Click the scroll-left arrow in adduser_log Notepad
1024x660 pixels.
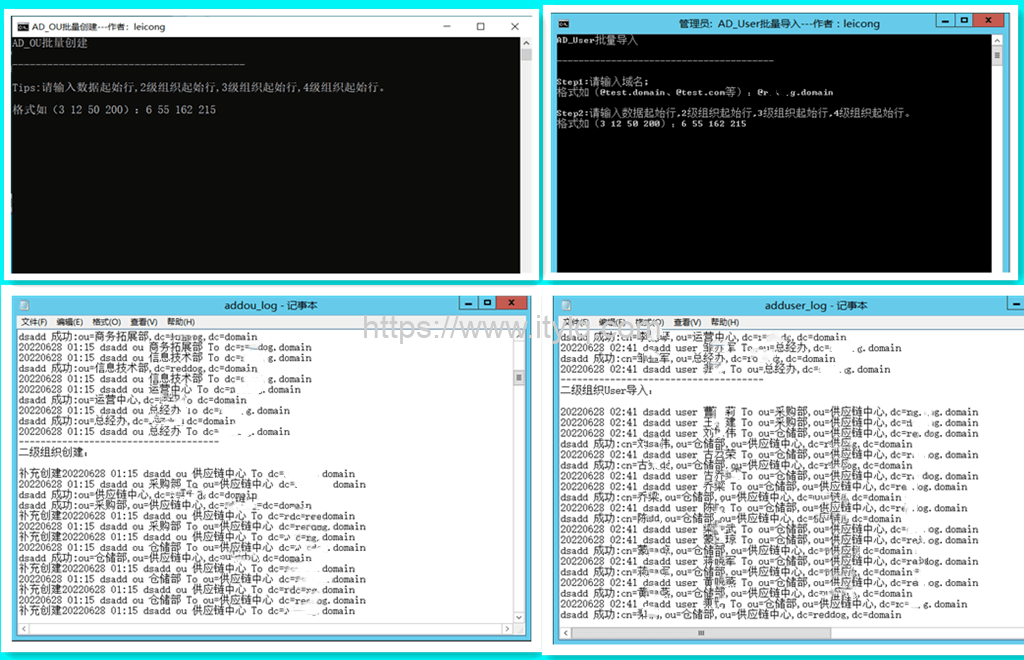pyautogui.click(x=565, y=633)
